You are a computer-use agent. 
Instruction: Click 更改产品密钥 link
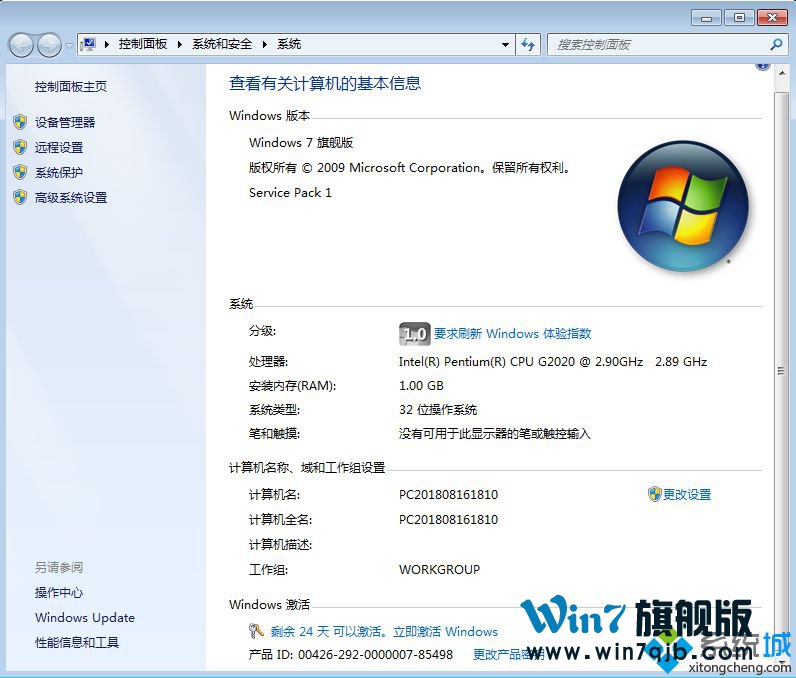[x=509, y=654]
